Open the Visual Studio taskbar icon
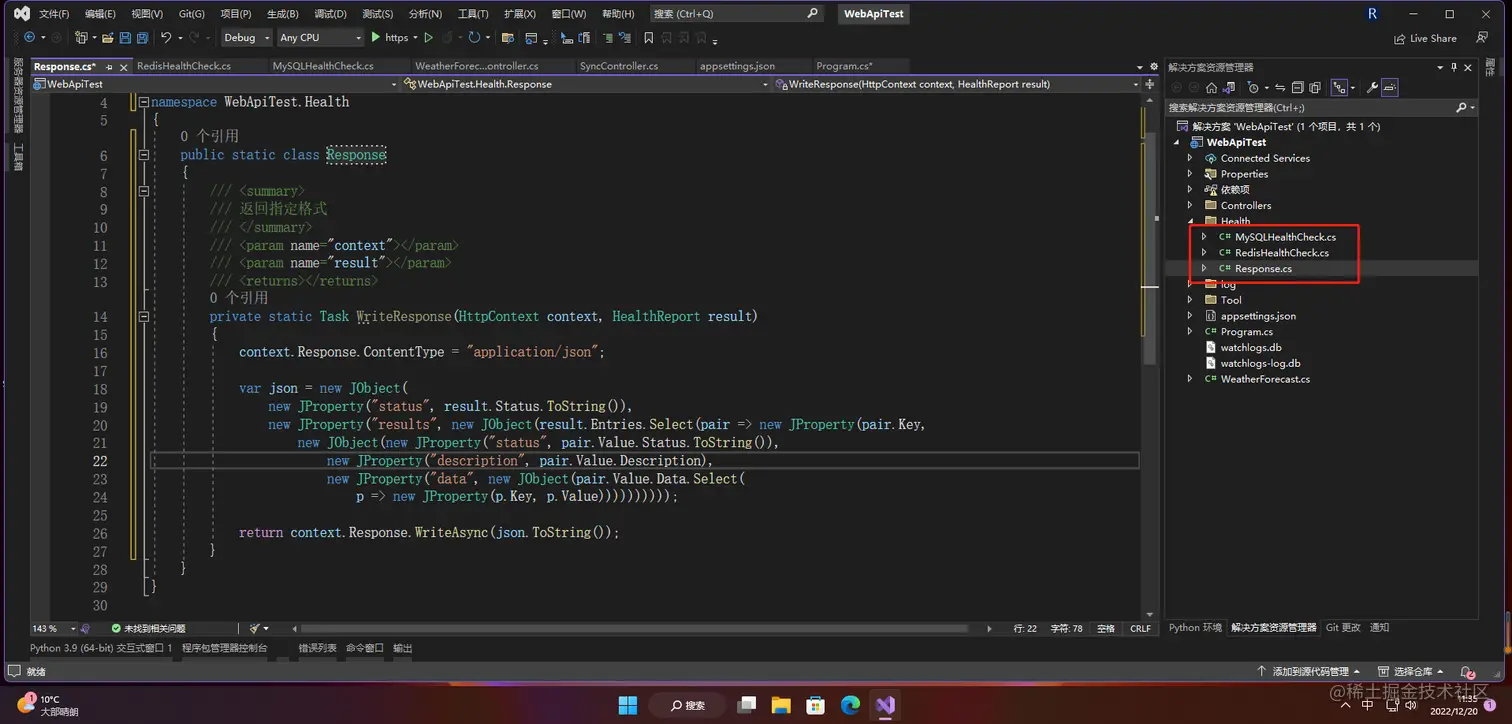Image resolution: width=1512 pixels, height=724 pixels. pyautogui.click(x=885, y=704)
